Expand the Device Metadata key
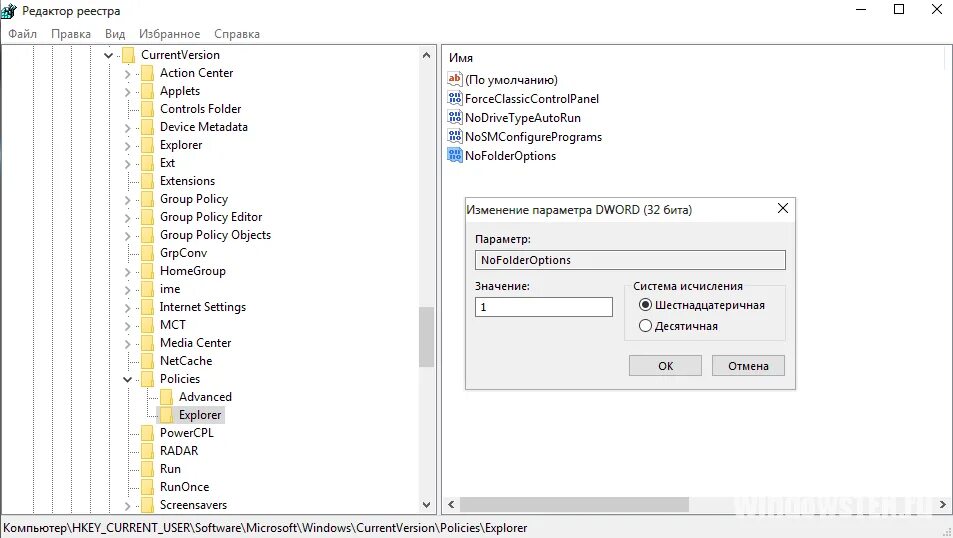The image size is (953, 538). (x=127, y=128)
